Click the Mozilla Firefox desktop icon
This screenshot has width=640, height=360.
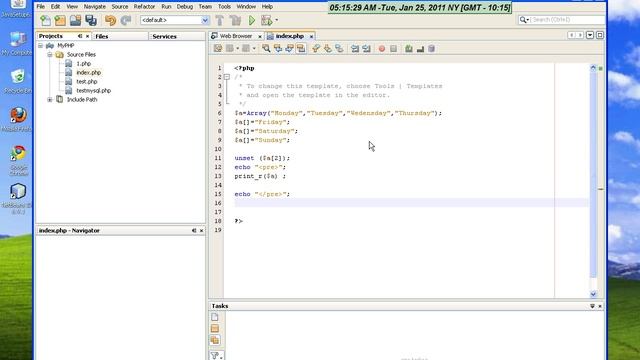18,119
